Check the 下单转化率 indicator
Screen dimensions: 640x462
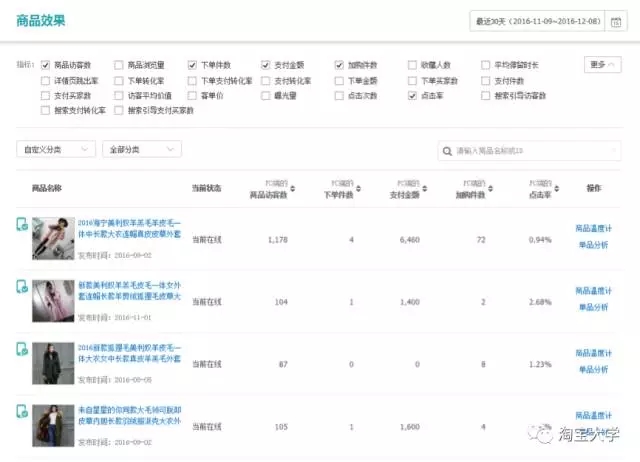point(119,81)
